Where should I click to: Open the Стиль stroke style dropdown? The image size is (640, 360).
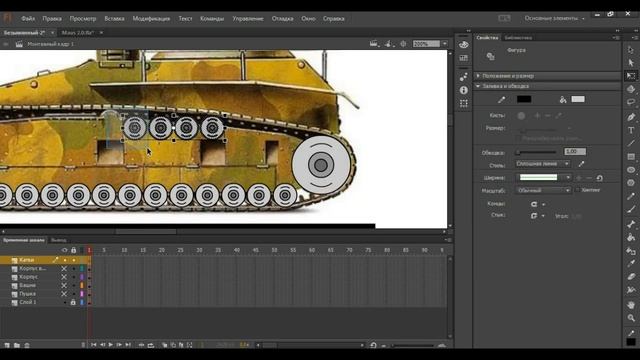(542, 164)
